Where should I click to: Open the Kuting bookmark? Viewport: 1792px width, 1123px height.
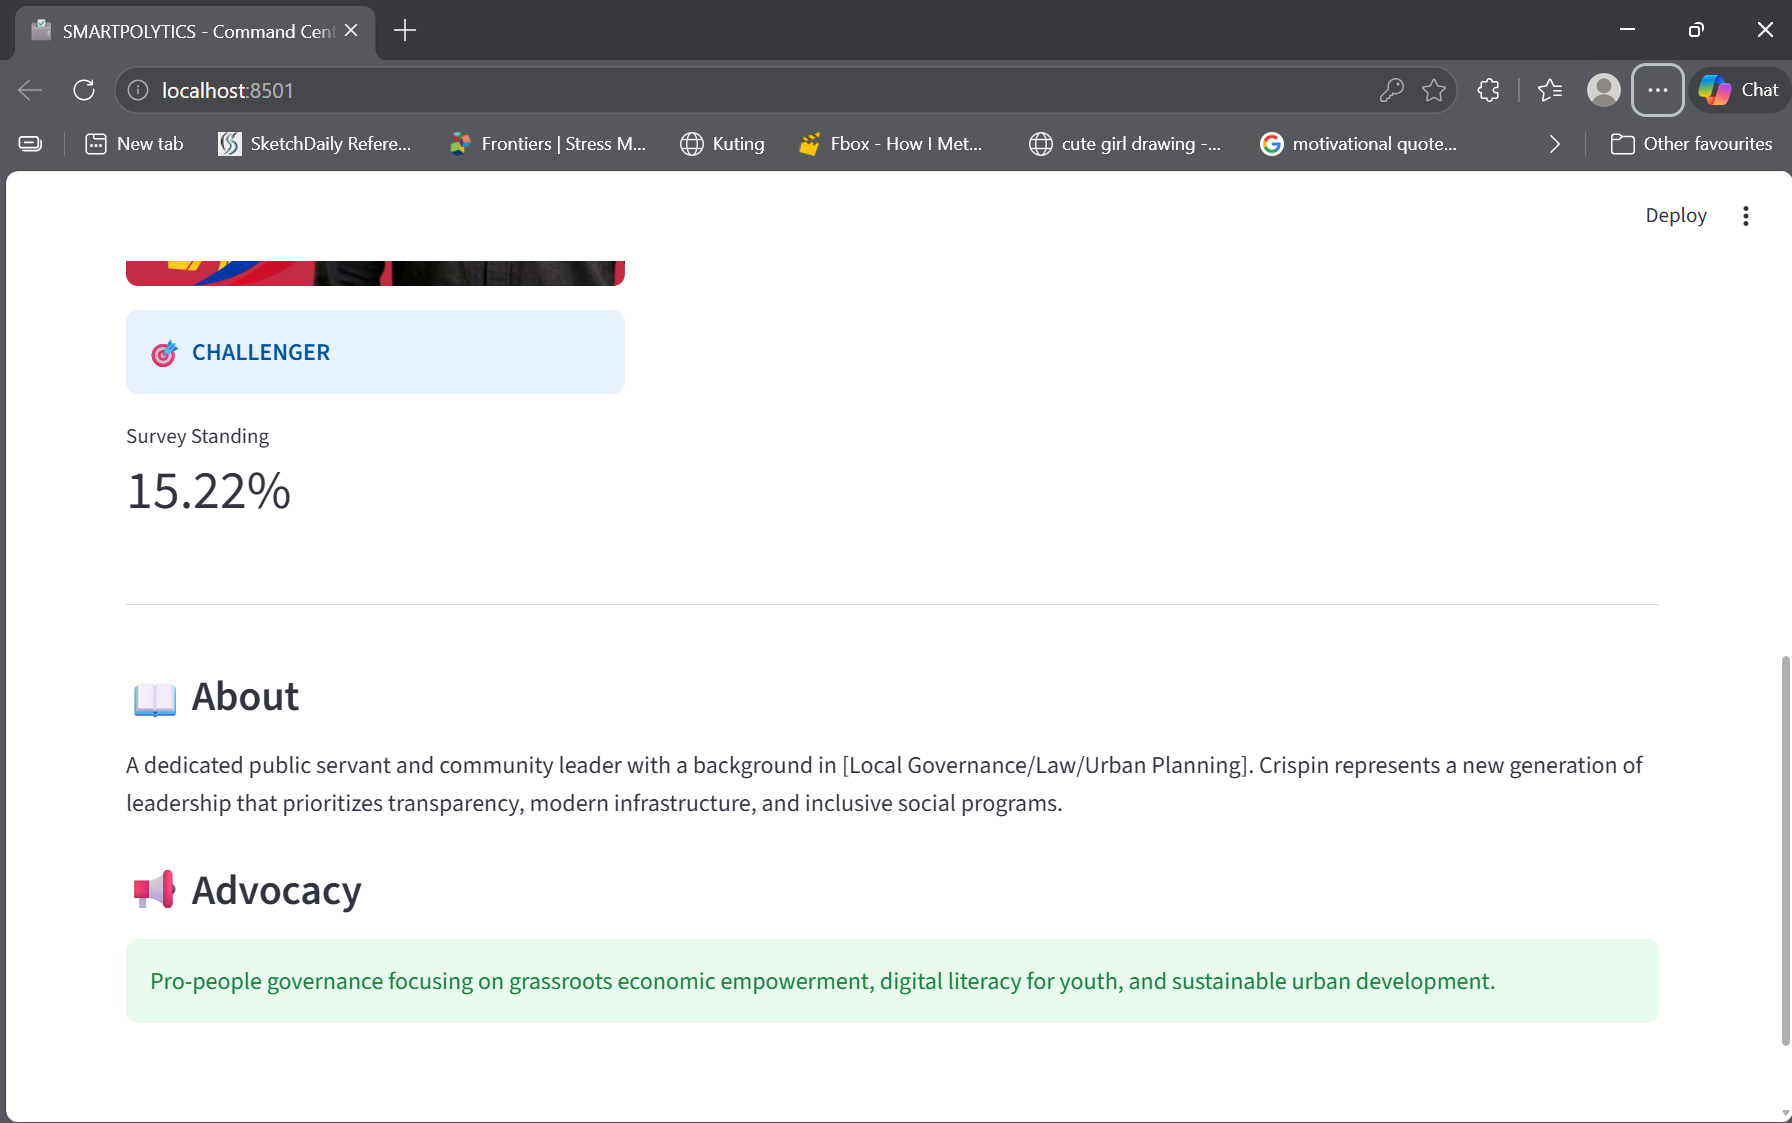click(x=722, y=144)
